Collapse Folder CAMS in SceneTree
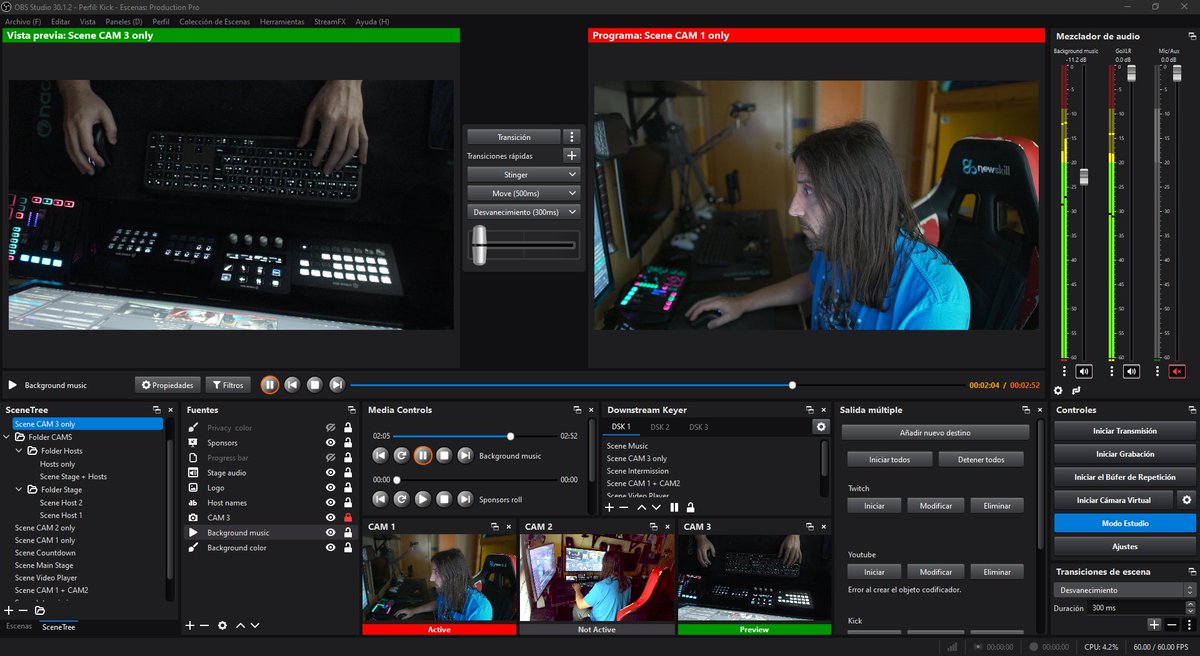The image size is (1200, 656). point(7,437)
